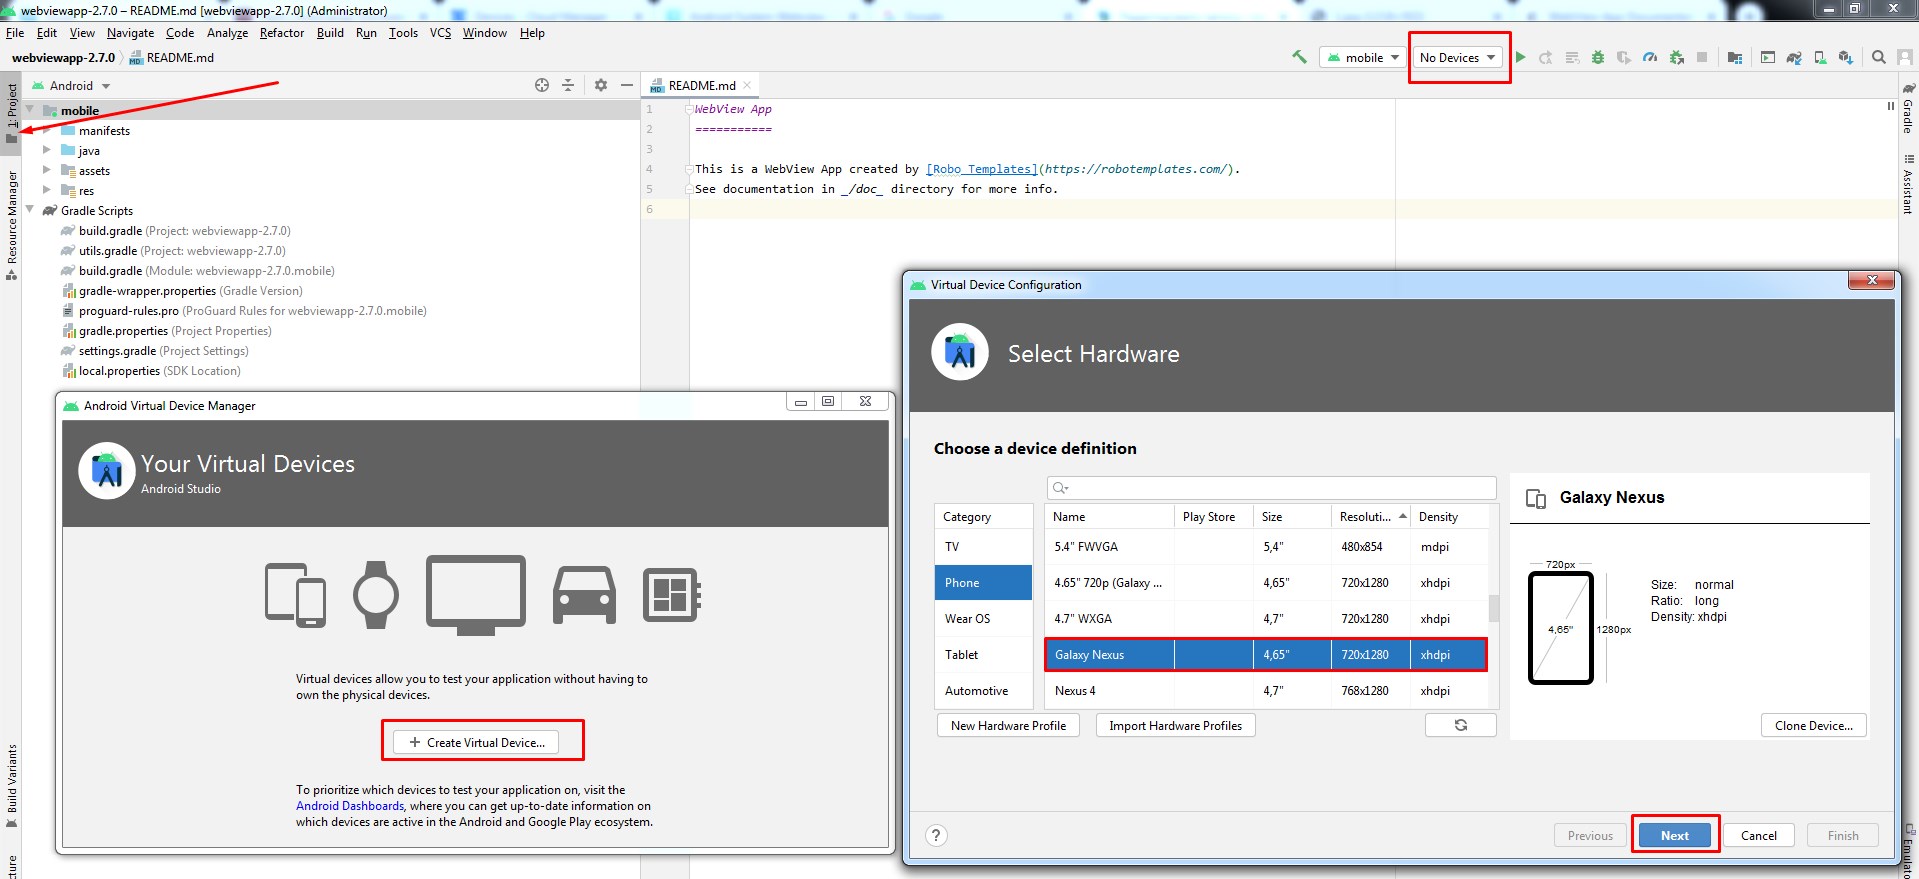This screenshot has height=879, width=1919.
Task: Open the Resource Manager side tab
Action: point(11,225)
